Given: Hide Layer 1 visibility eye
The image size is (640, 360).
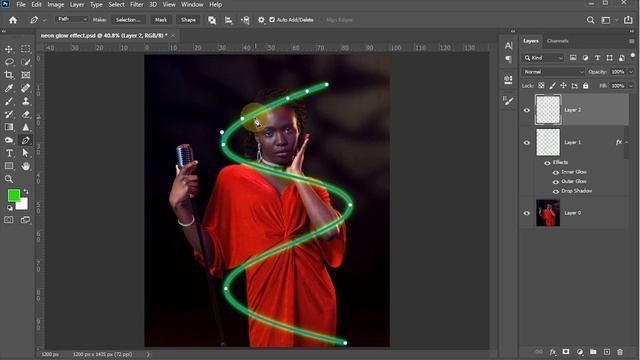Looking at the screenshot, I should pyautogui.click(x=527, y=143).
